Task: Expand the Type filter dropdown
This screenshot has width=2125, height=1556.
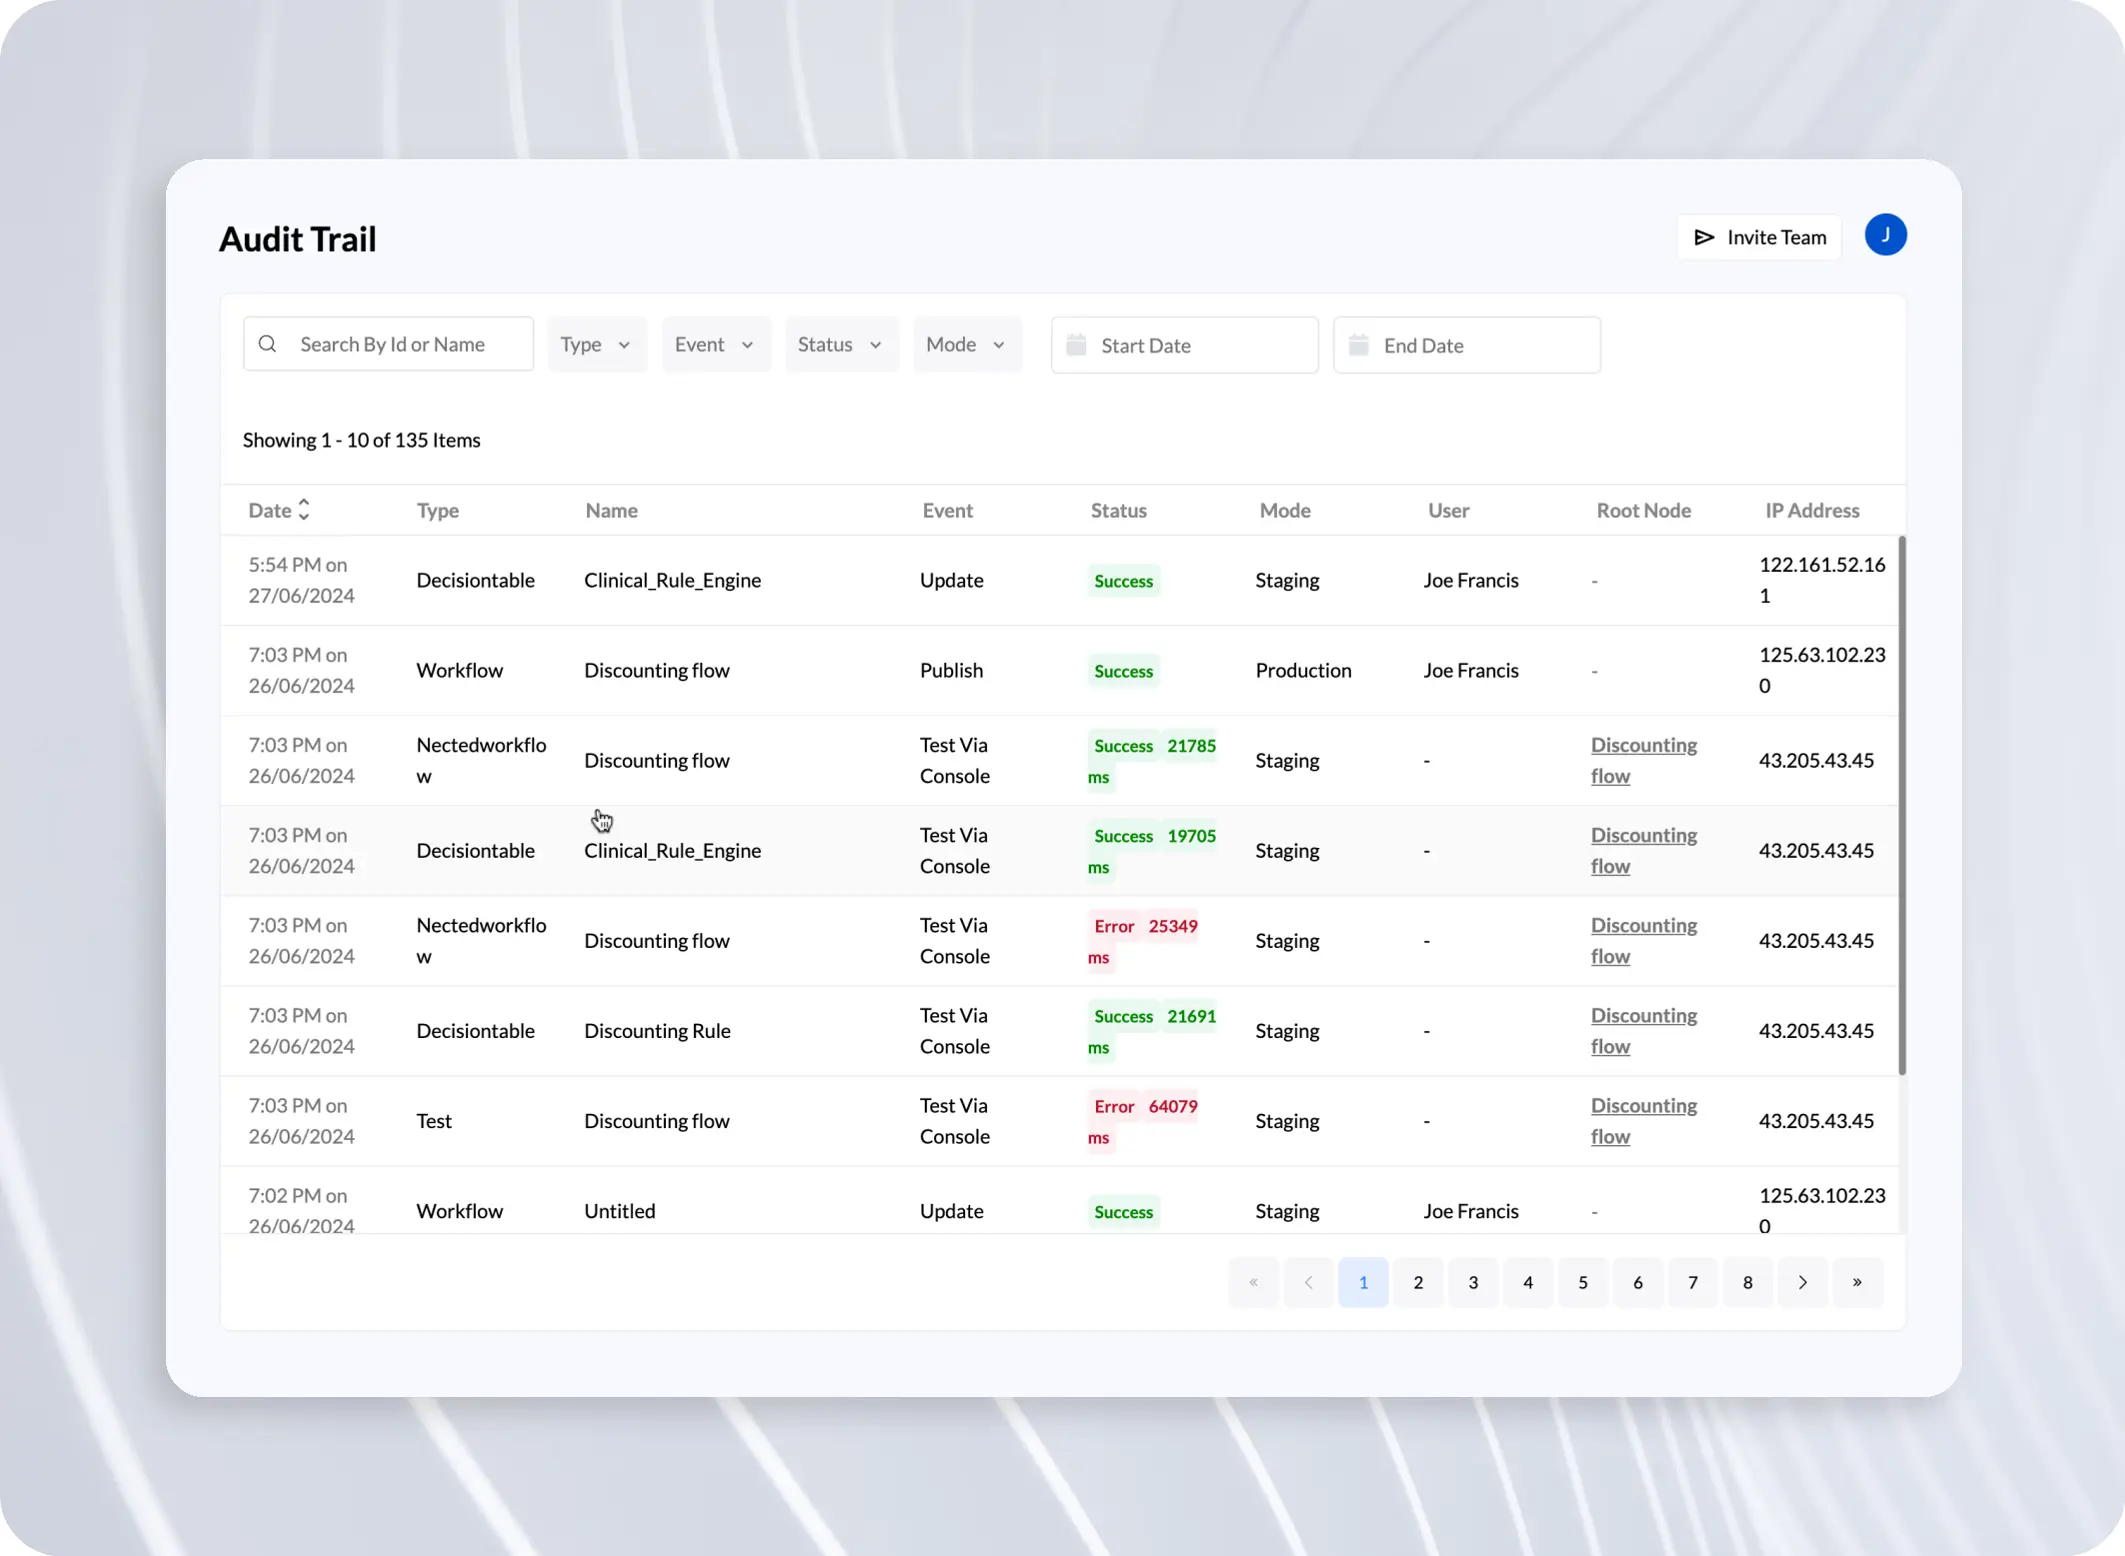Action: 596,344
